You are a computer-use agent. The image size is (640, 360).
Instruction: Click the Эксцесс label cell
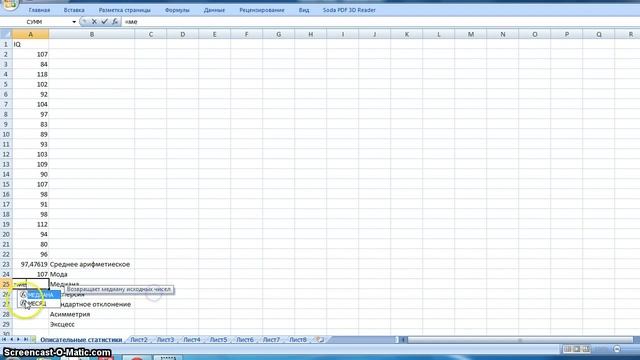pyautogui.click(x=92, y=324)
